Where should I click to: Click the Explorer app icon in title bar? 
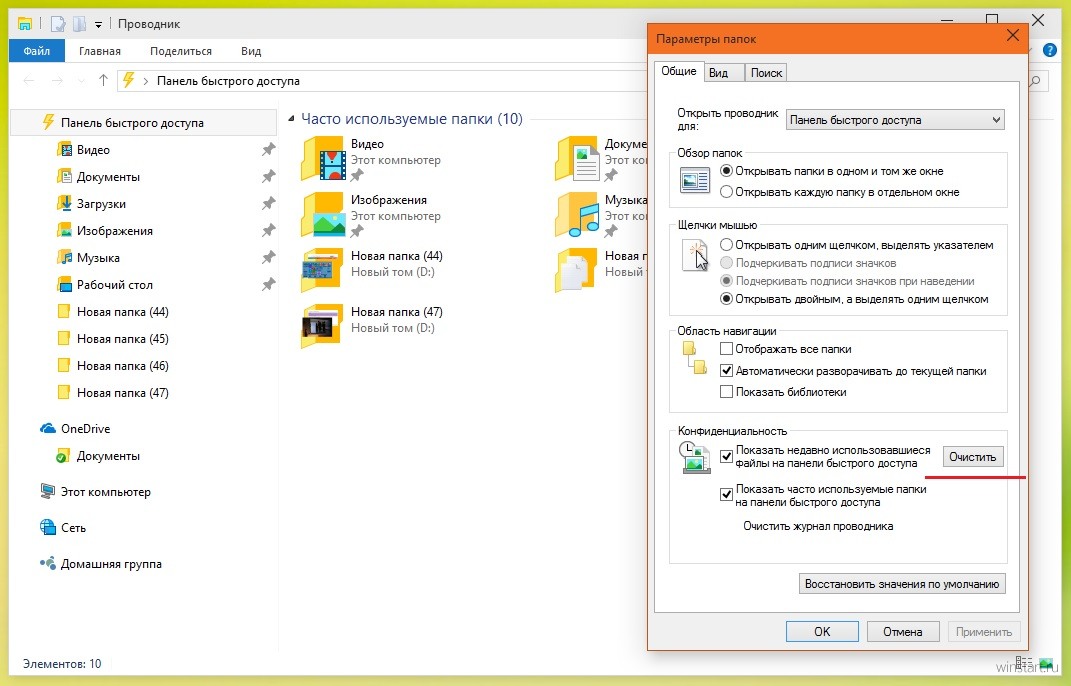coord(25,24)
